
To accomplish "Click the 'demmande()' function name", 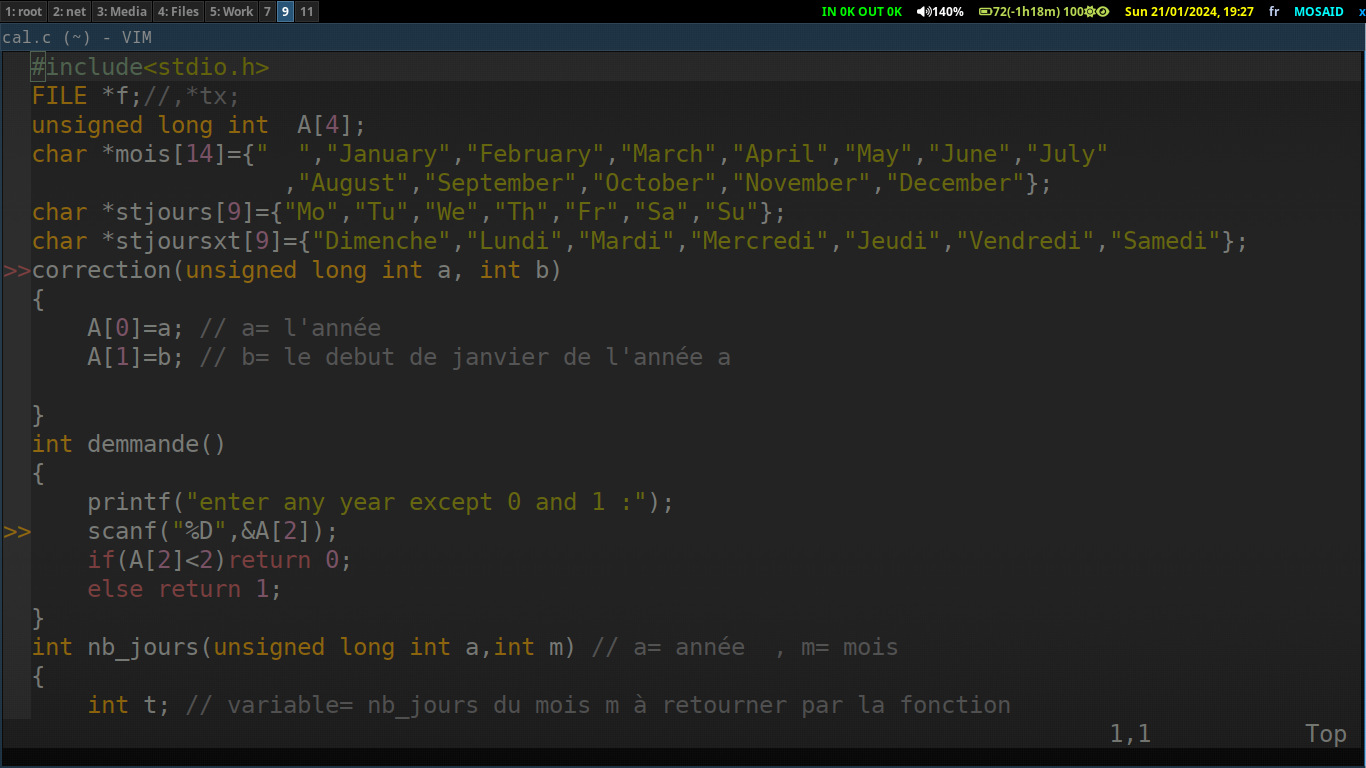I will pyautogui.click(x=157, y=444).
